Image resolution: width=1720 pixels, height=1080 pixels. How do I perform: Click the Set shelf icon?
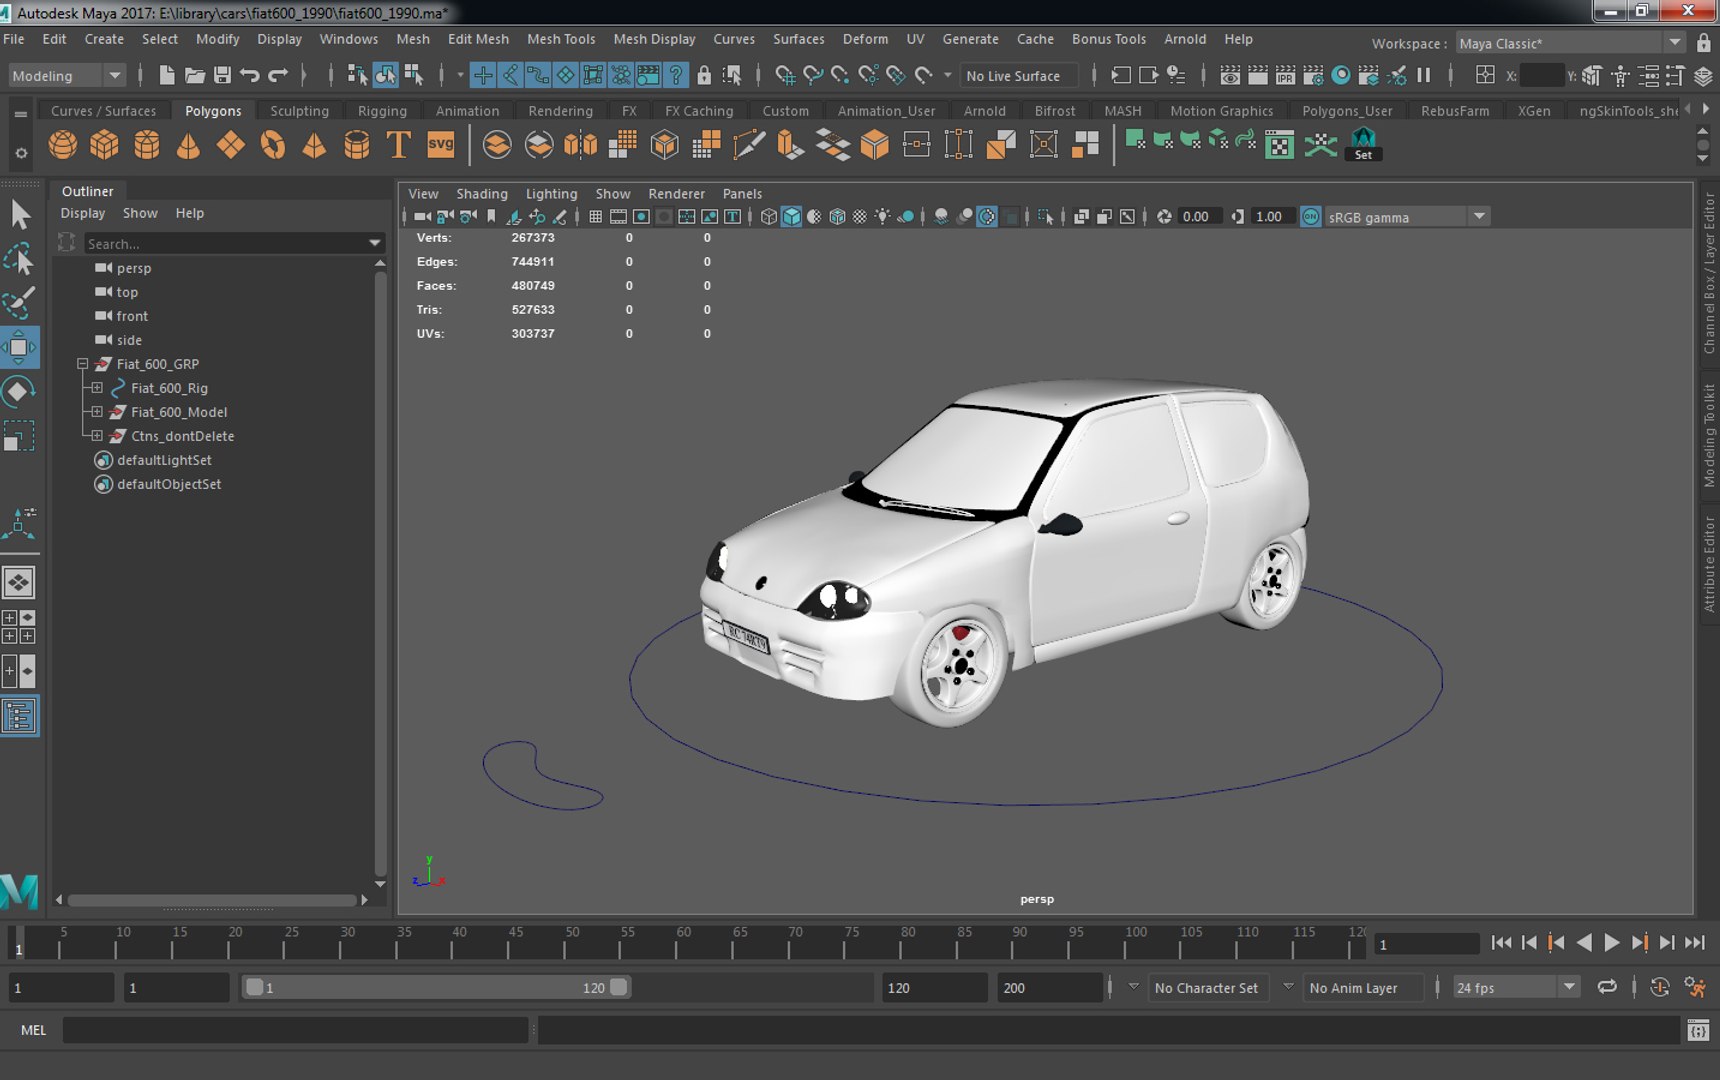1364,145
